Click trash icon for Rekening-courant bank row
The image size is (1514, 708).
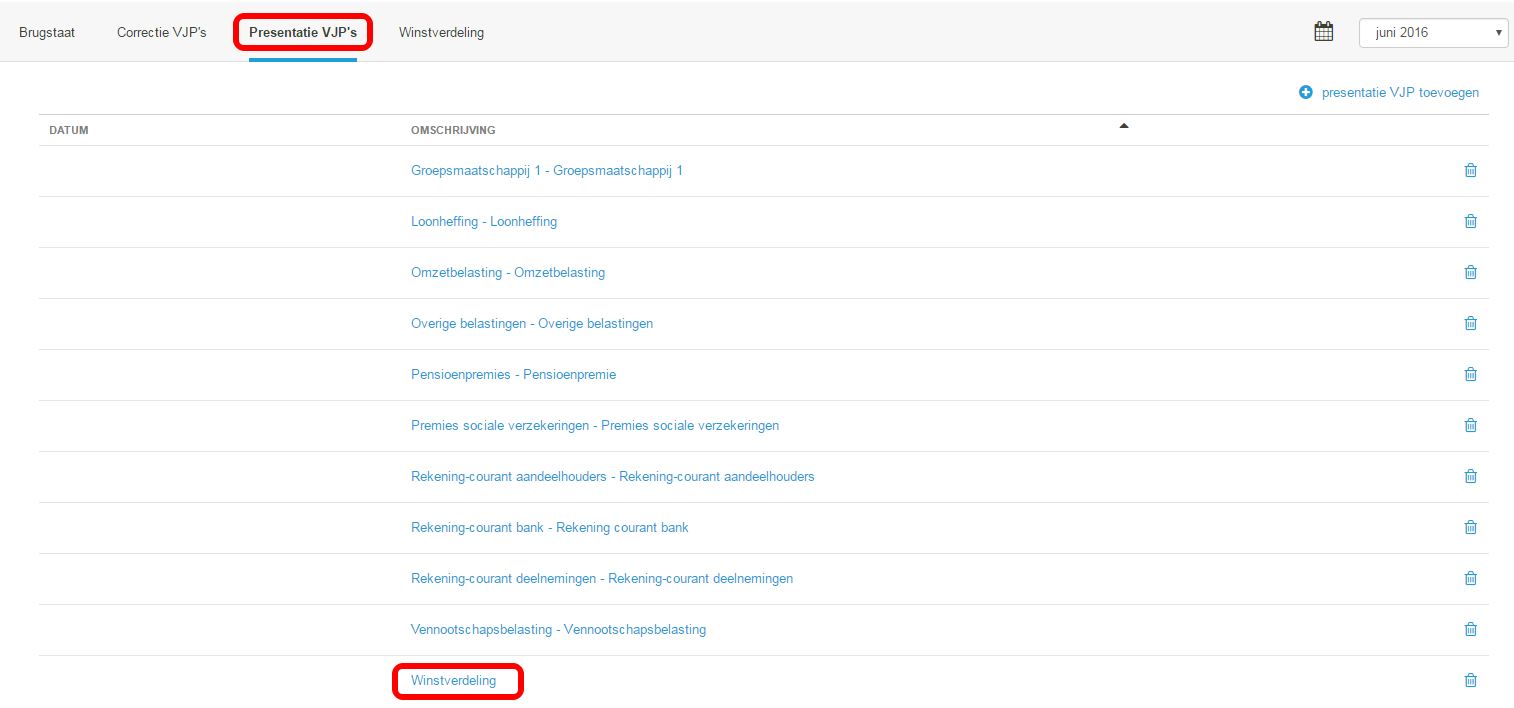[x=1470, y=527]
